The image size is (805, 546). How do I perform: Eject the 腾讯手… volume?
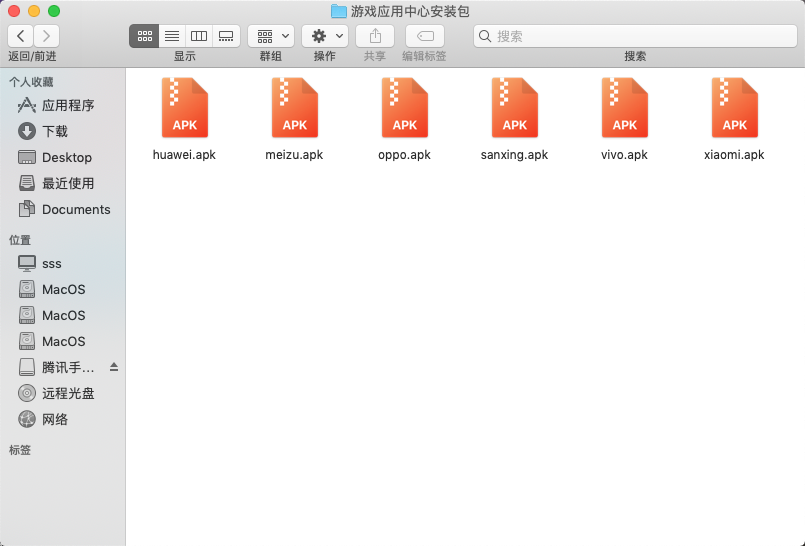pos(114,367)
